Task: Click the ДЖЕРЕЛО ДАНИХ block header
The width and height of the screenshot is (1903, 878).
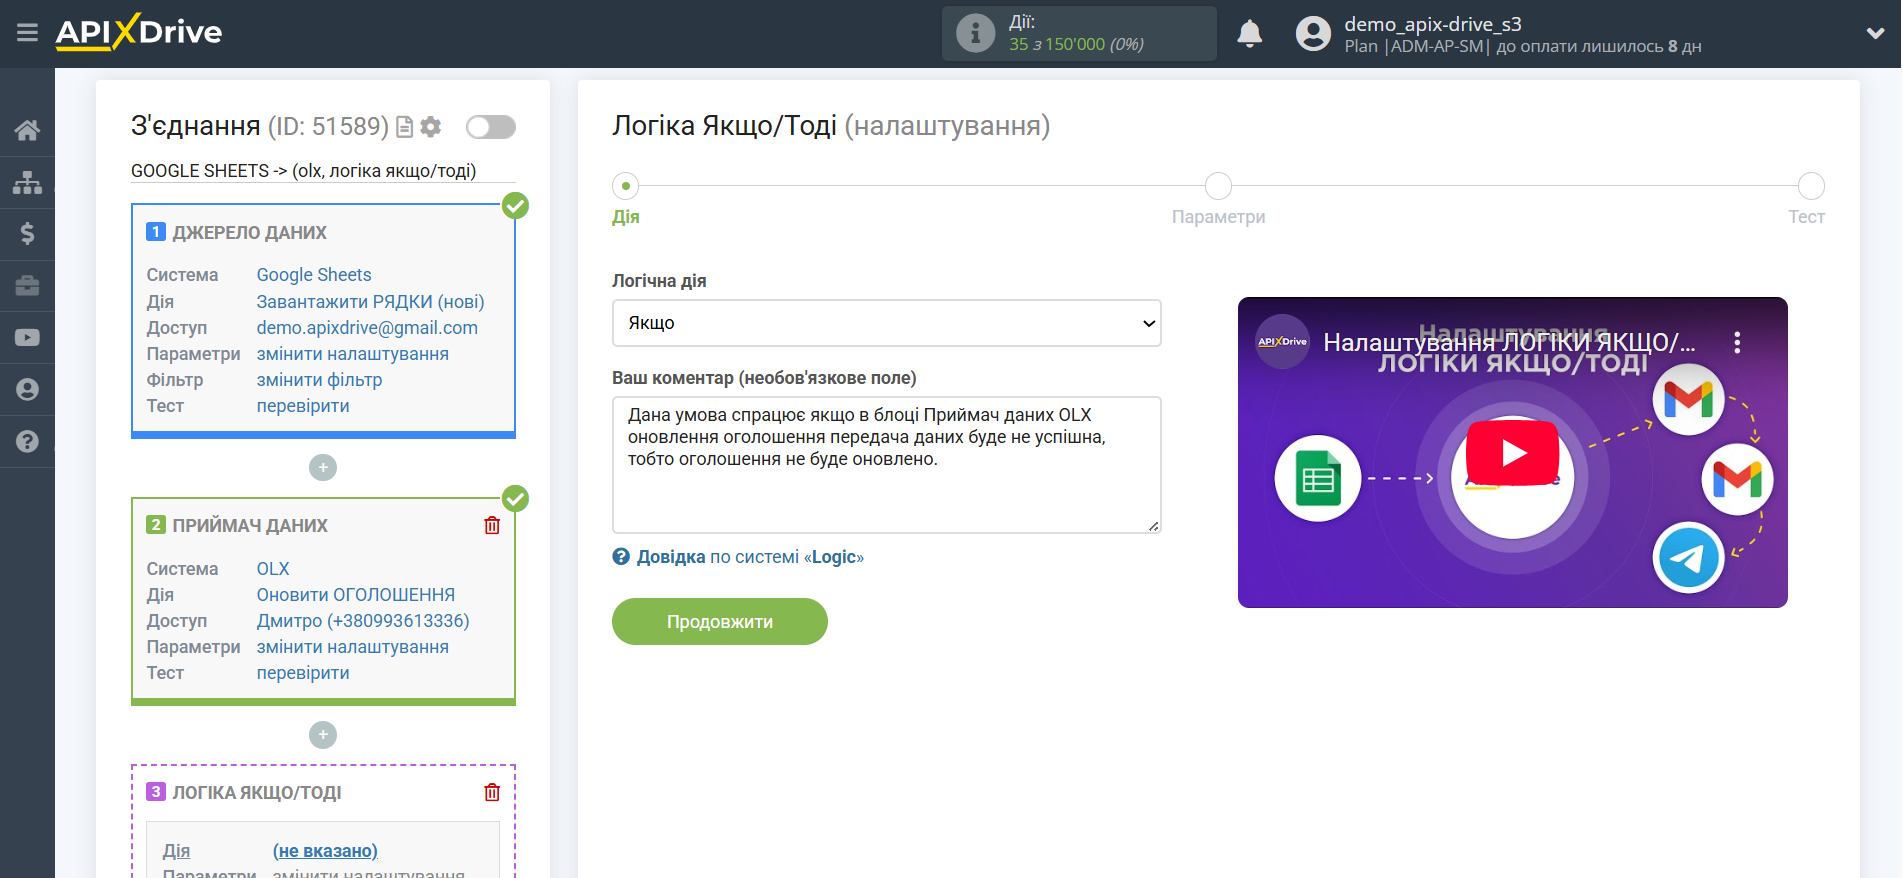Action: point(249,233)
